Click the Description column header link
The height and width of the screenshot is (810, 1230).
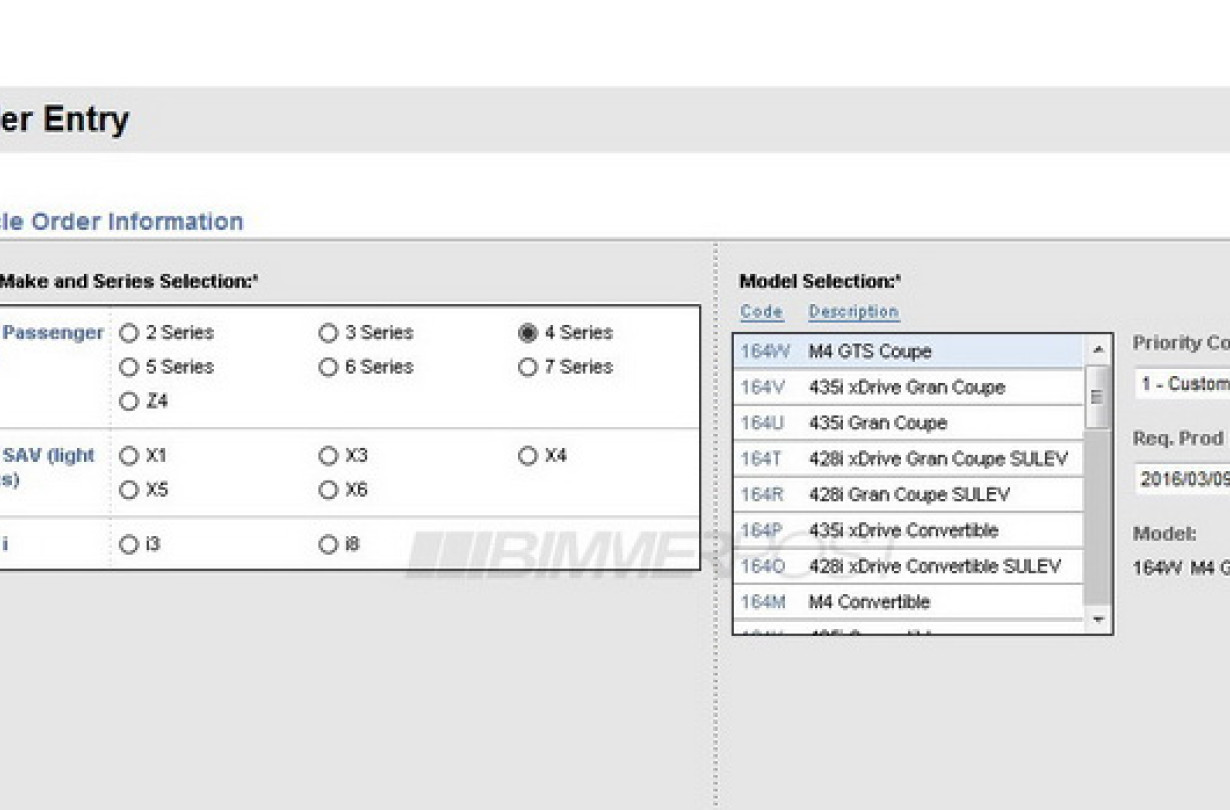[x=854, y=312]
